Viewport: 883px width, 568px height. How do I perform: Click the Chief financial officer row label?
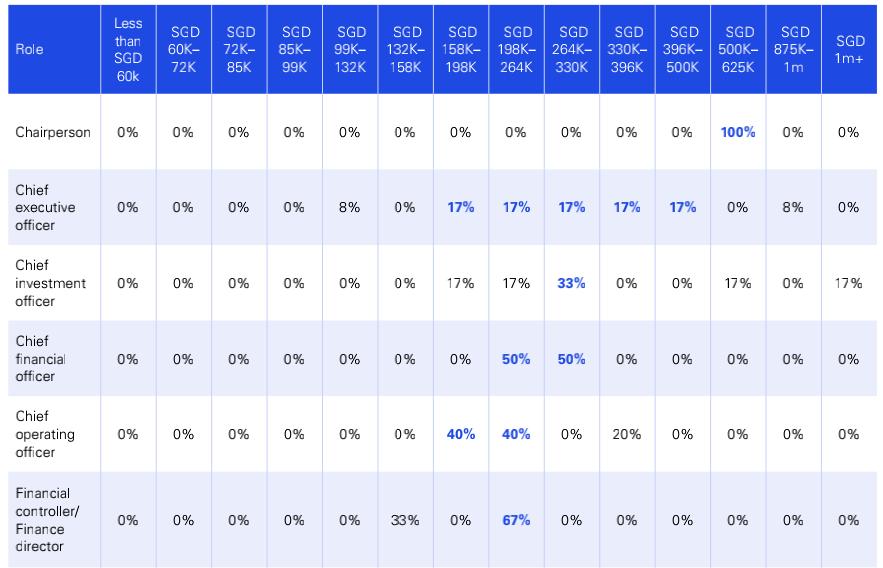coord(41,359)
